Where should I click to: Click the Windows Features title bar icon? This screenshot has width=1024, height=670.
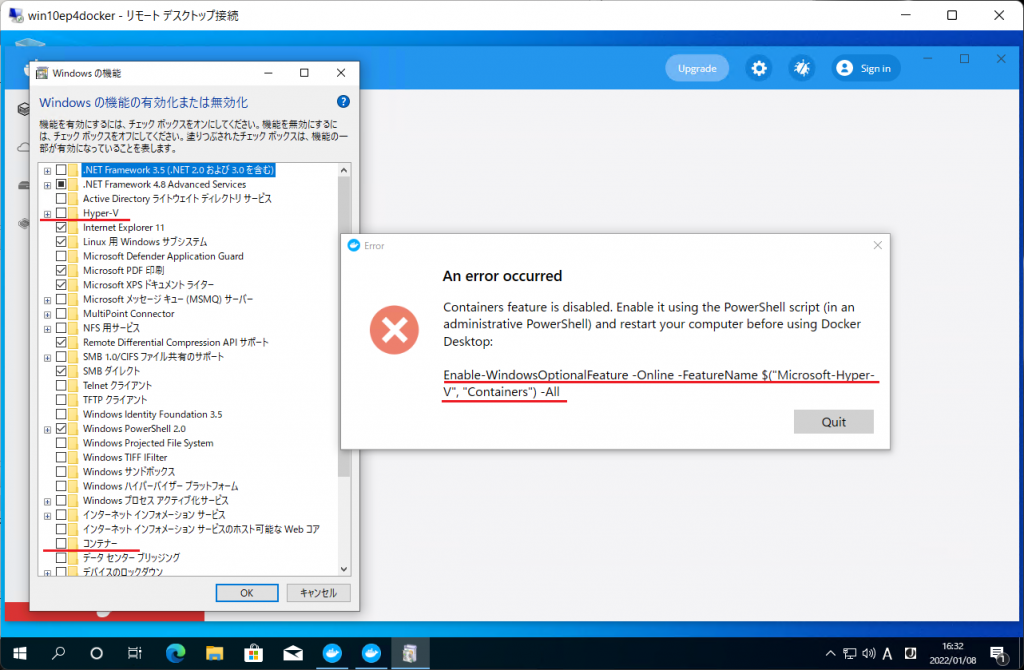[42, 73]
